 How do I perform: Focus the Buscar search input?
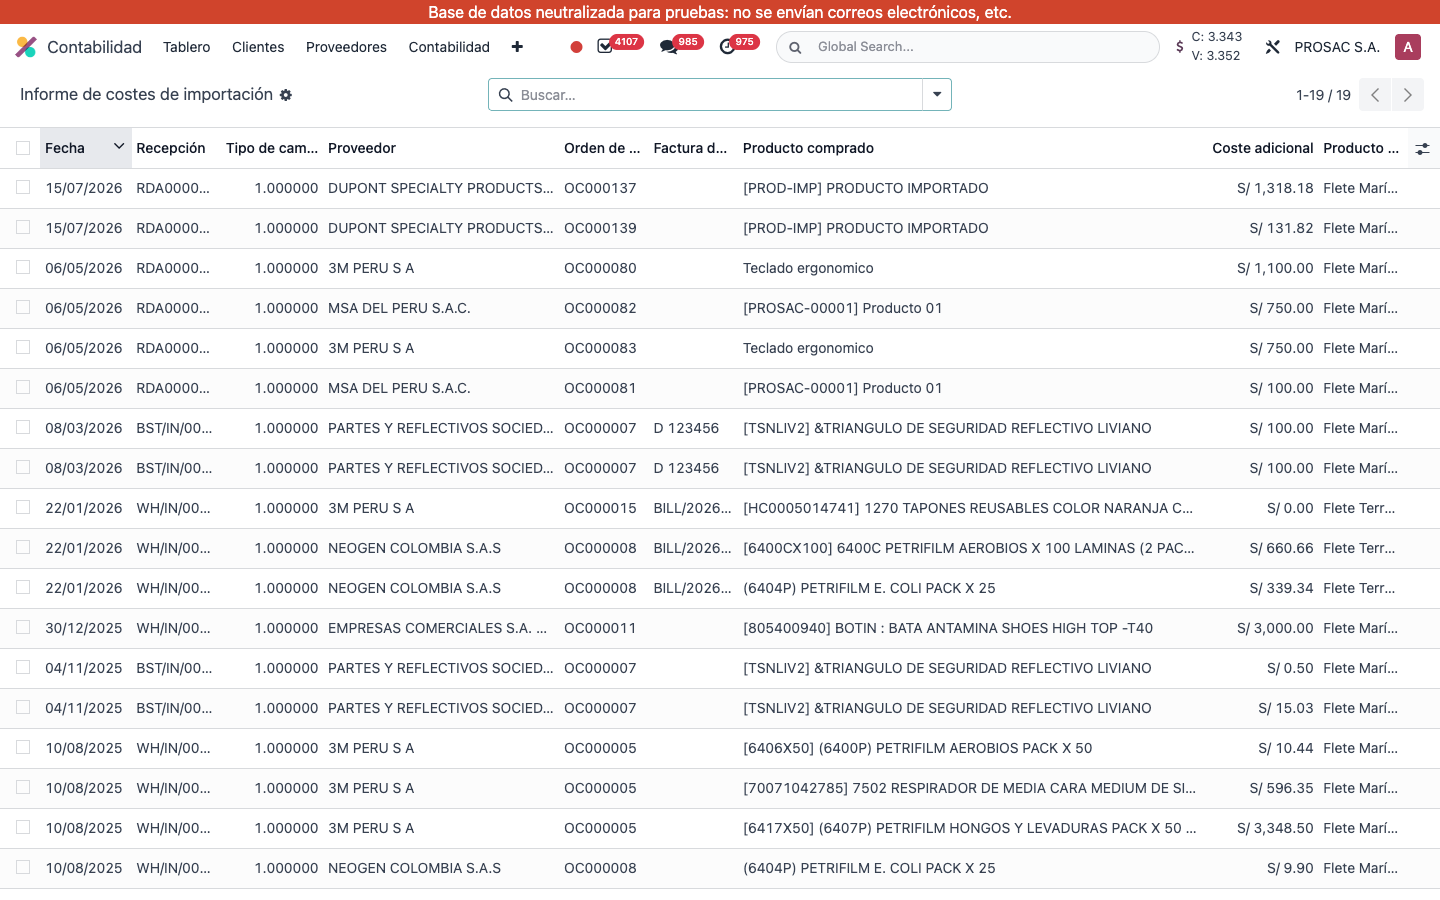click(718, 95)
